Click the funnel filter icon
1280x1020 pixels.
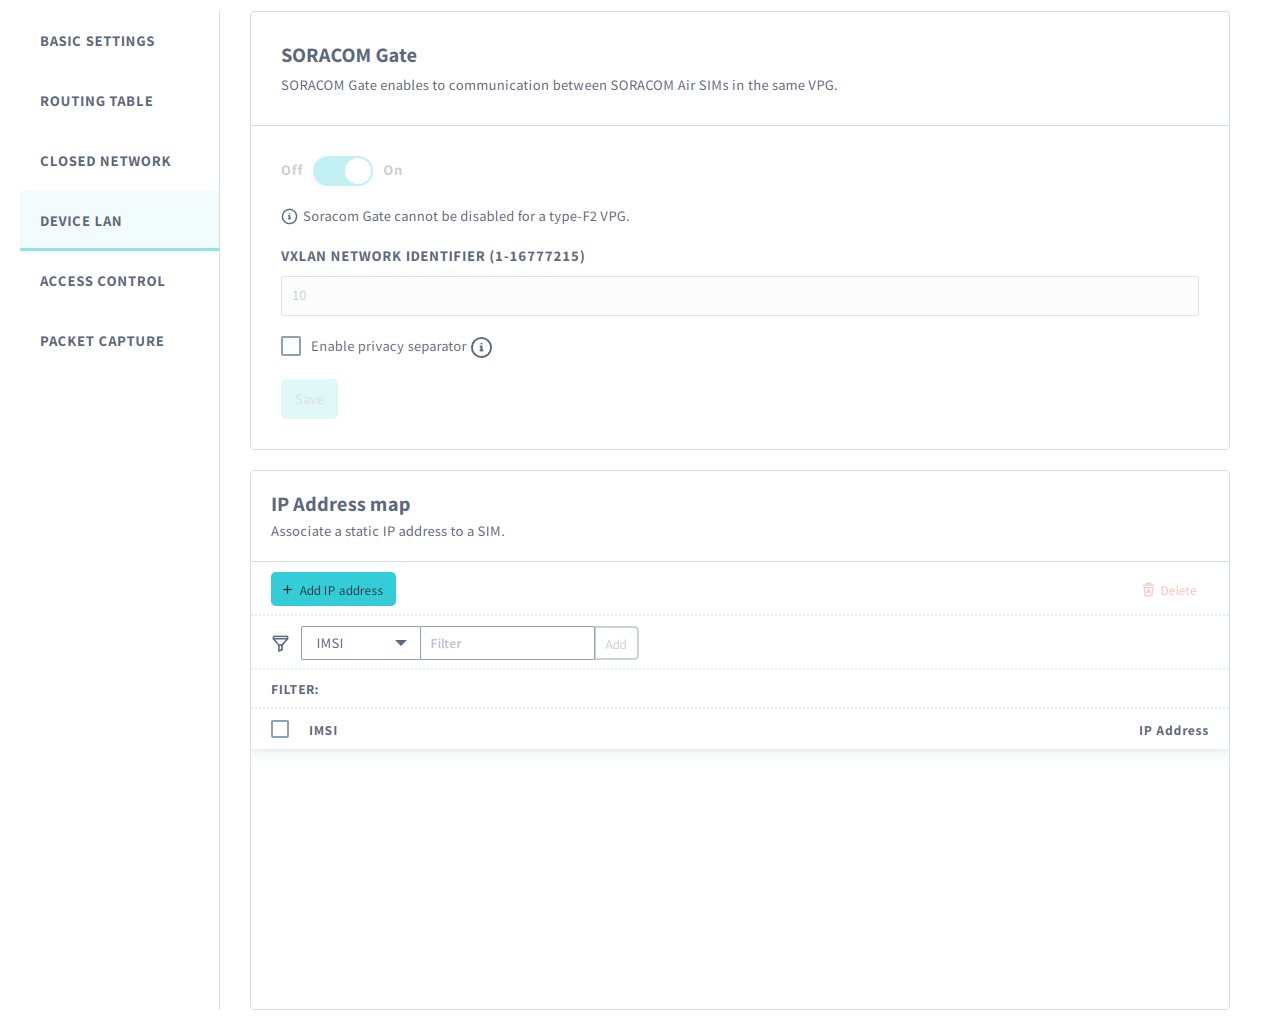coord(281,643)
